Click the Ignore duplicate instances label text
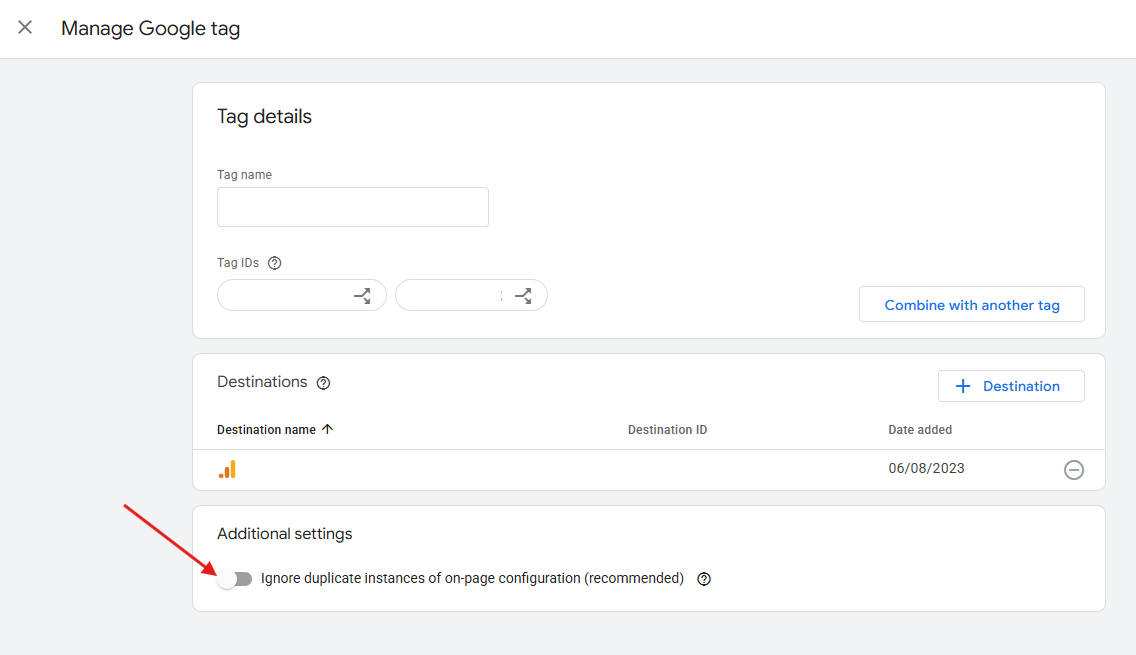The image size is (1136, 655). [x=472, y=578]
